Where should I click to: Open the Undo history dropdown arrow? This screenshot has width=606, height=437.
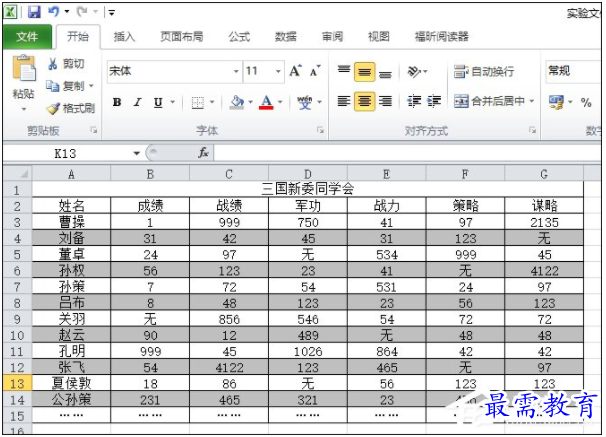click(x=67, y=12)
